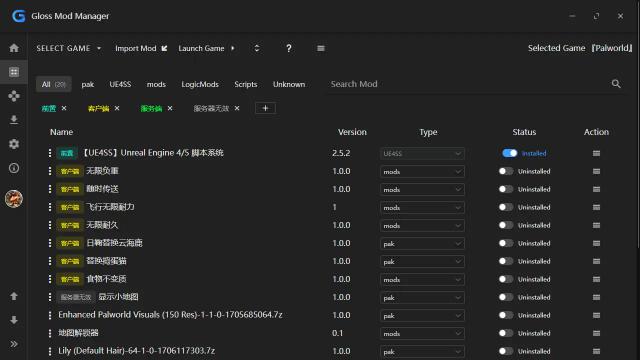The width and height of the screenshot is (640, 360).
Task: Select the mods filter tab
Action: [x=156, y=84]
